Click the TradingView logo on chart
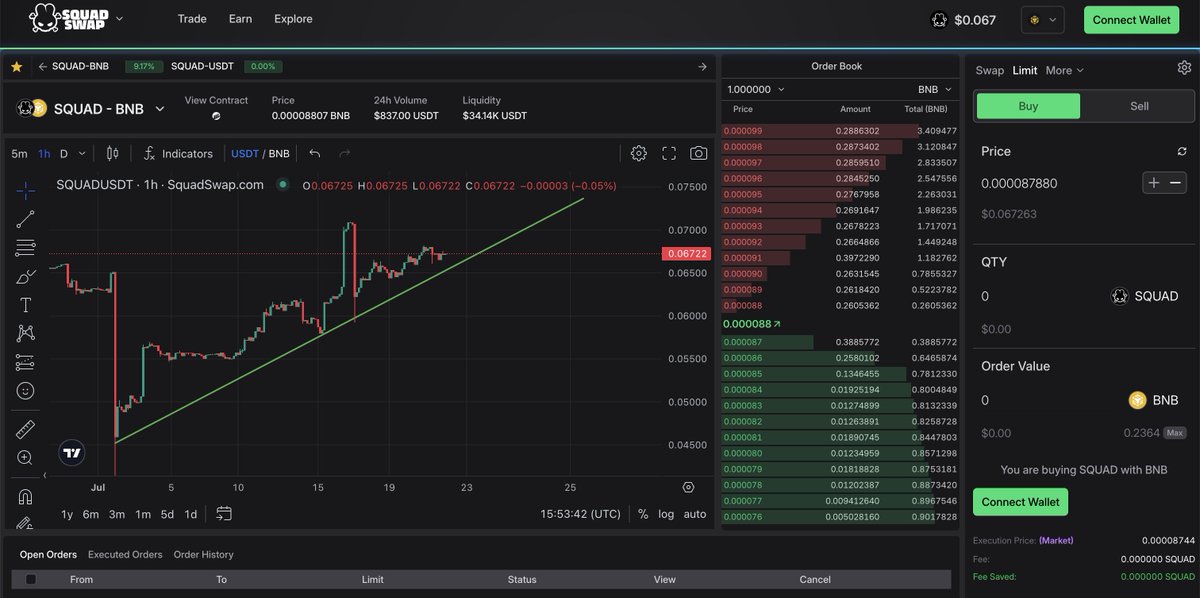The height and width of the screenshot is (598, 1200). pos(72,452)
